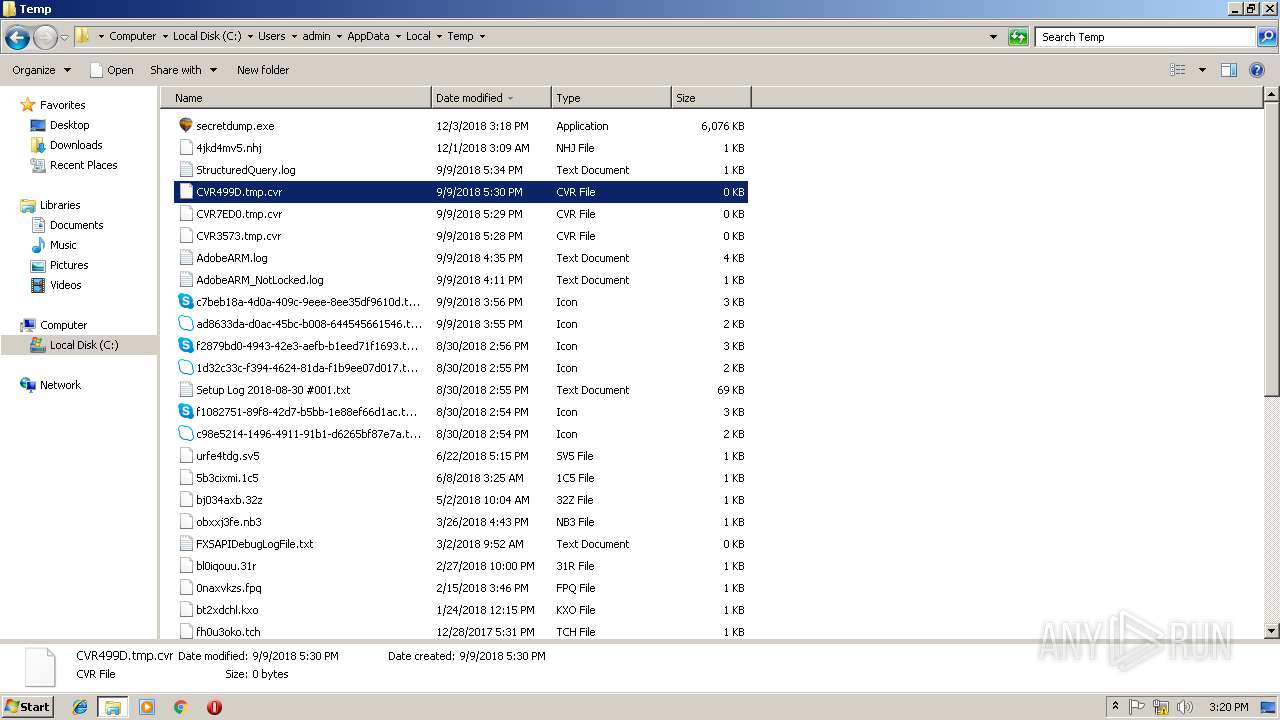The image size is (1280, 720).
Task: Select Documents under Libraries
Action: pyautogui.click(x=76, y=225)
